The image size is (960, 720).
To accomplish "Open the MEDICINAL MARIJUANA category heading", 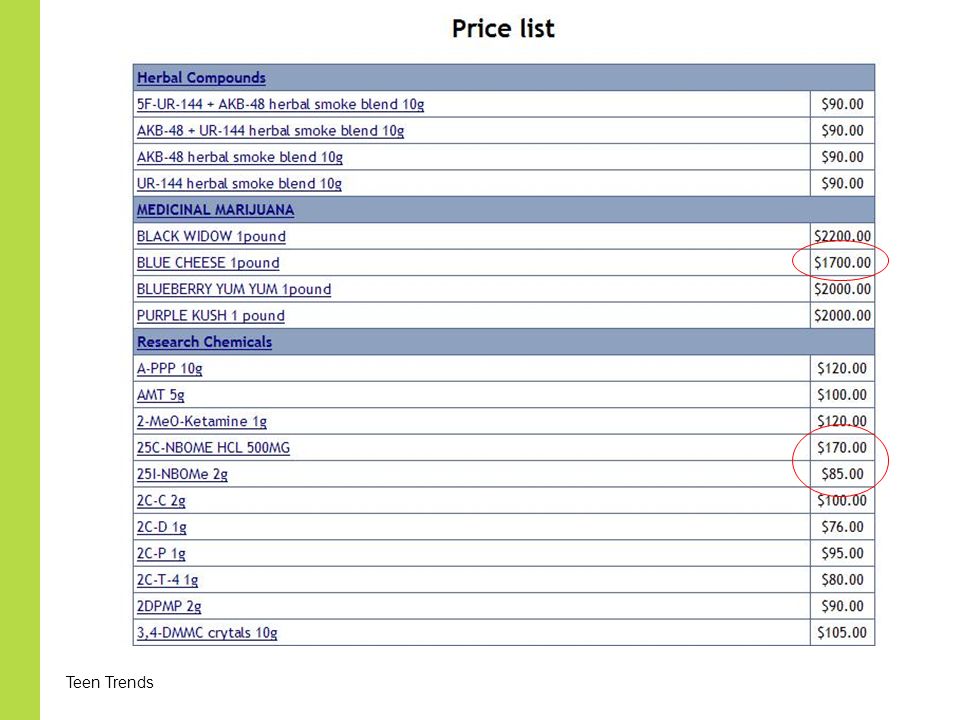I will 215,210.
